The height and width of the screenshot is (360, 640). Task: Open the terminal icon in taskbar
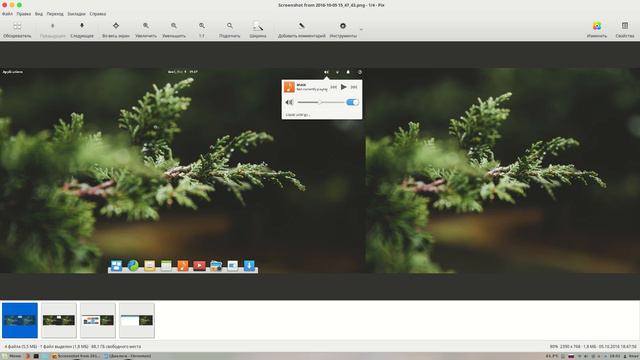point(36,356)
